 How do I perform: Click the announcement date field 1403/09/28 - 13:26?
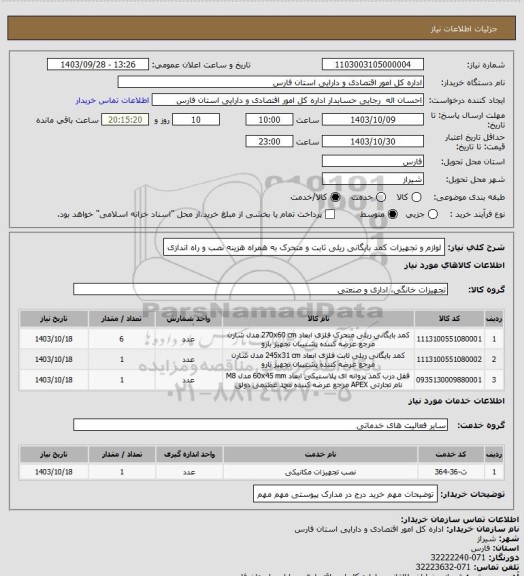(x=98, y=64)
